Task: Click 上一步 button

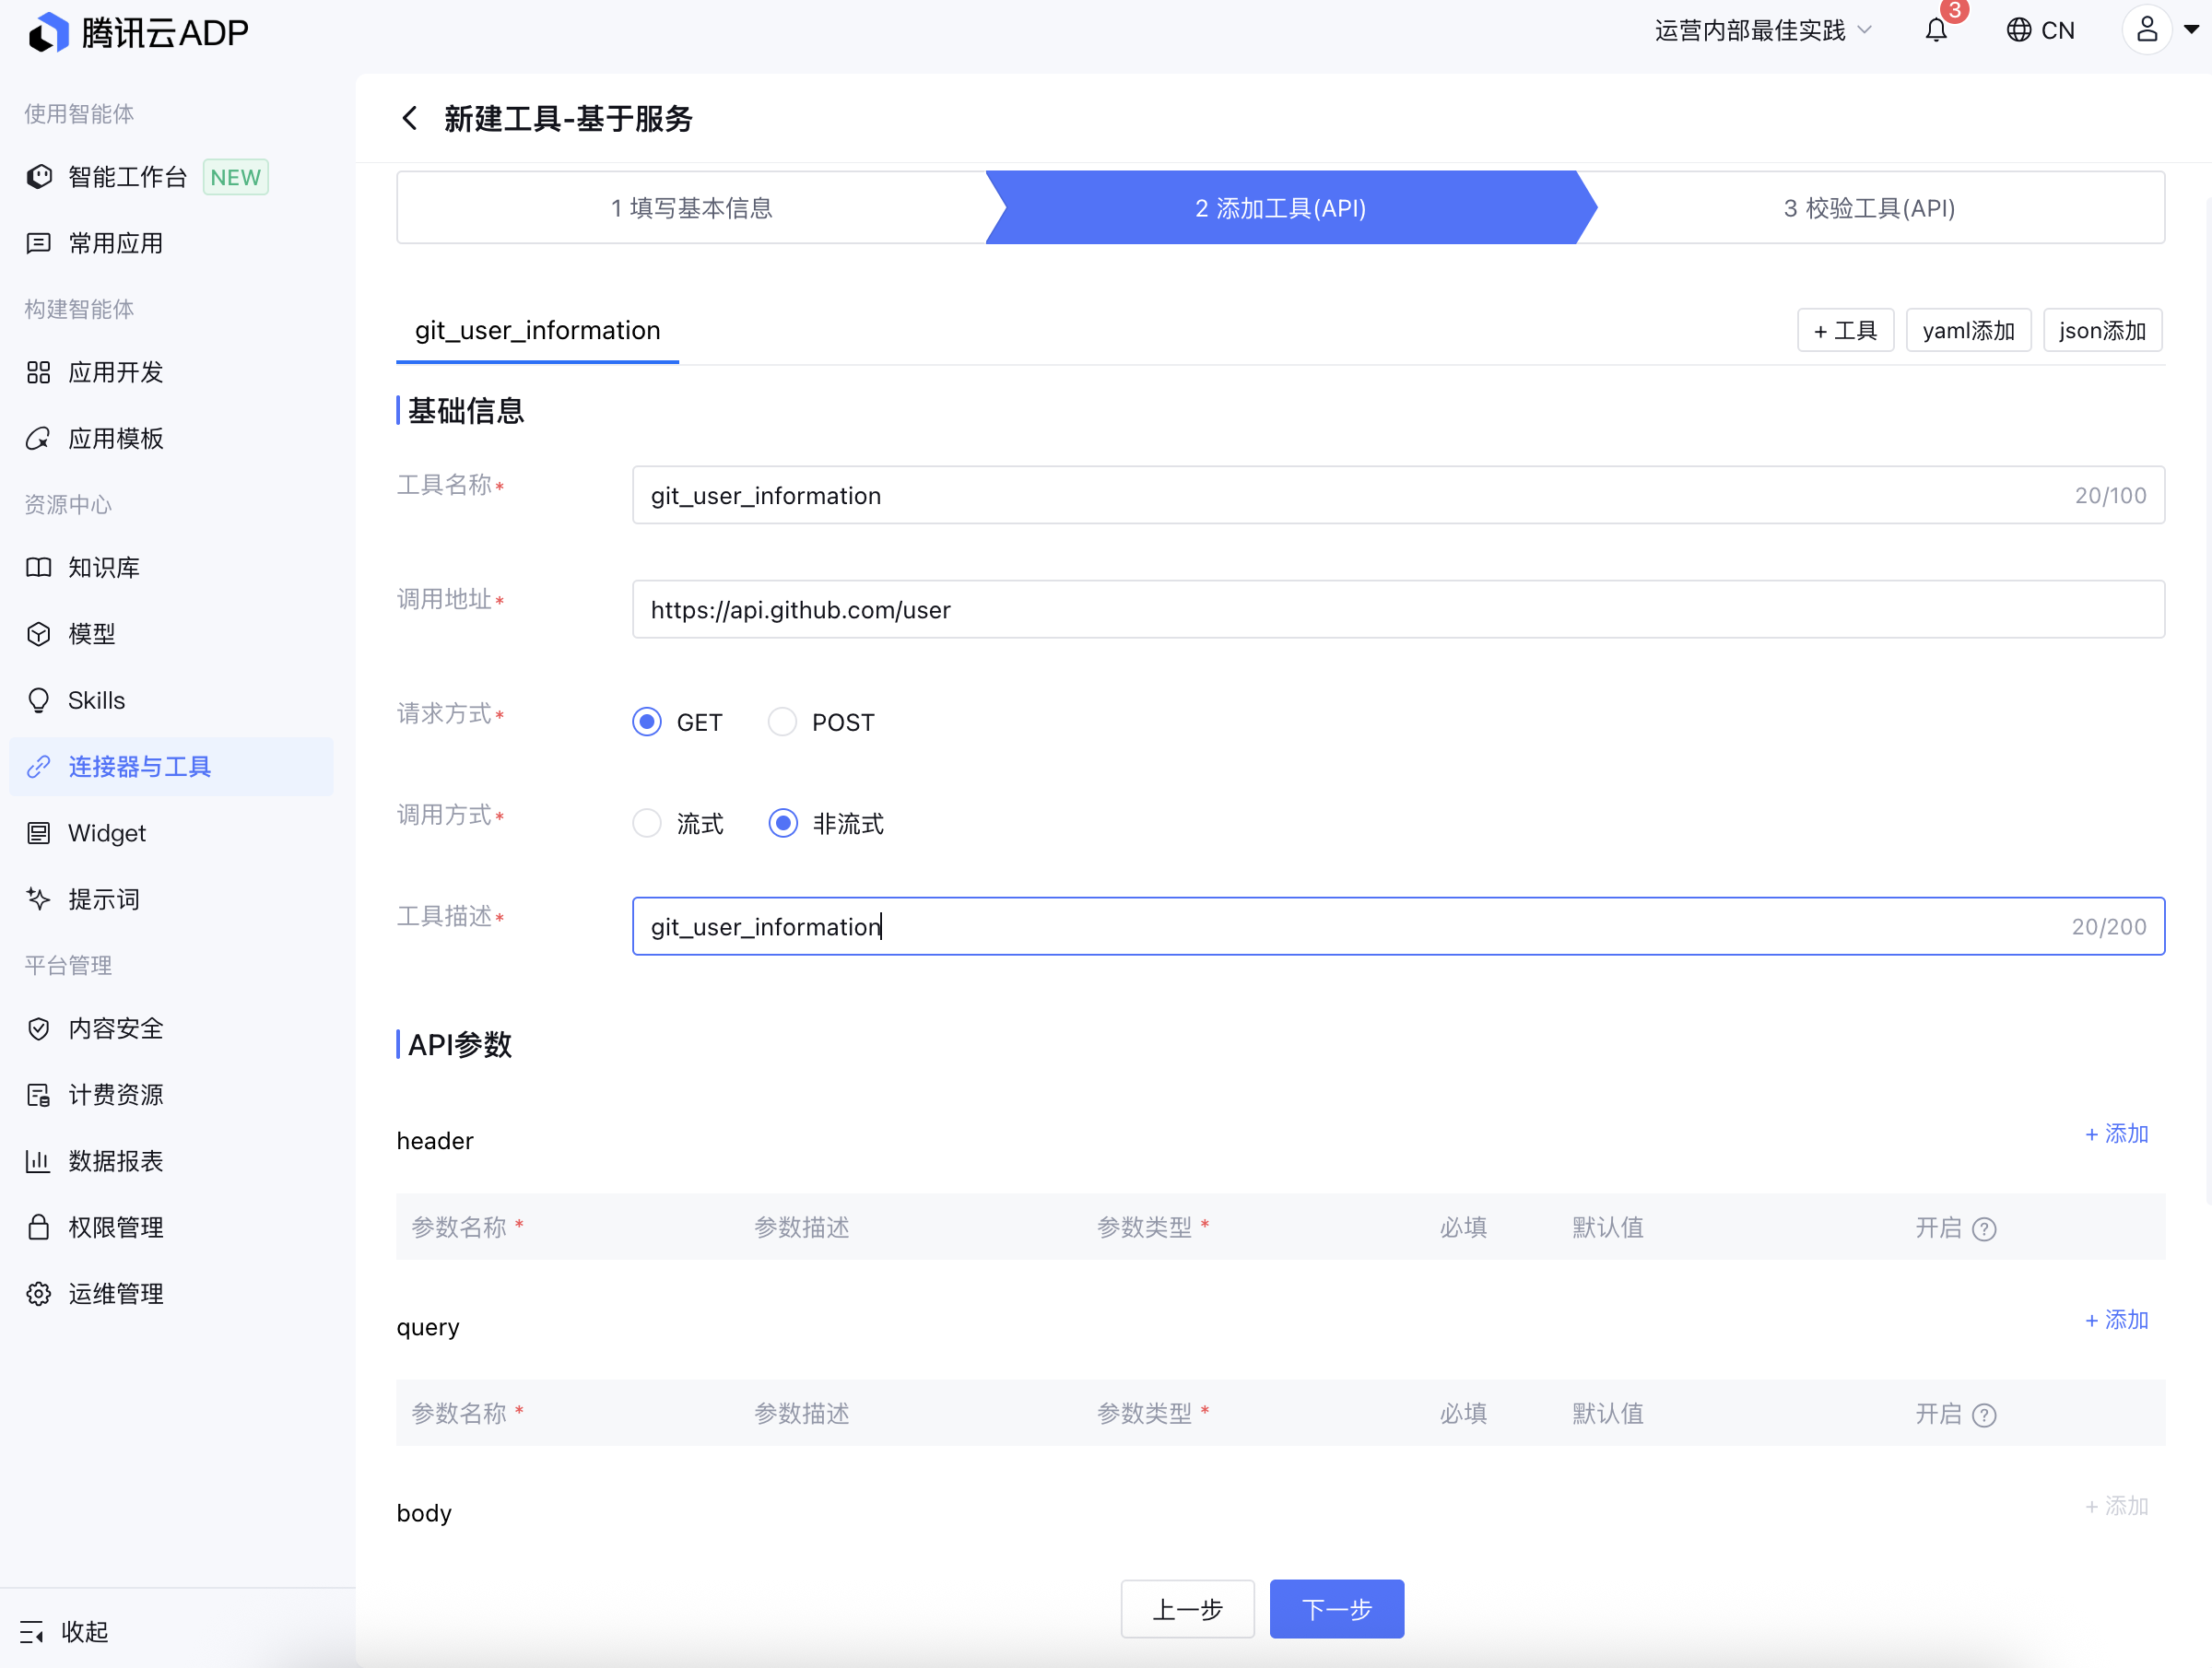Action: click(1187, 1609)
